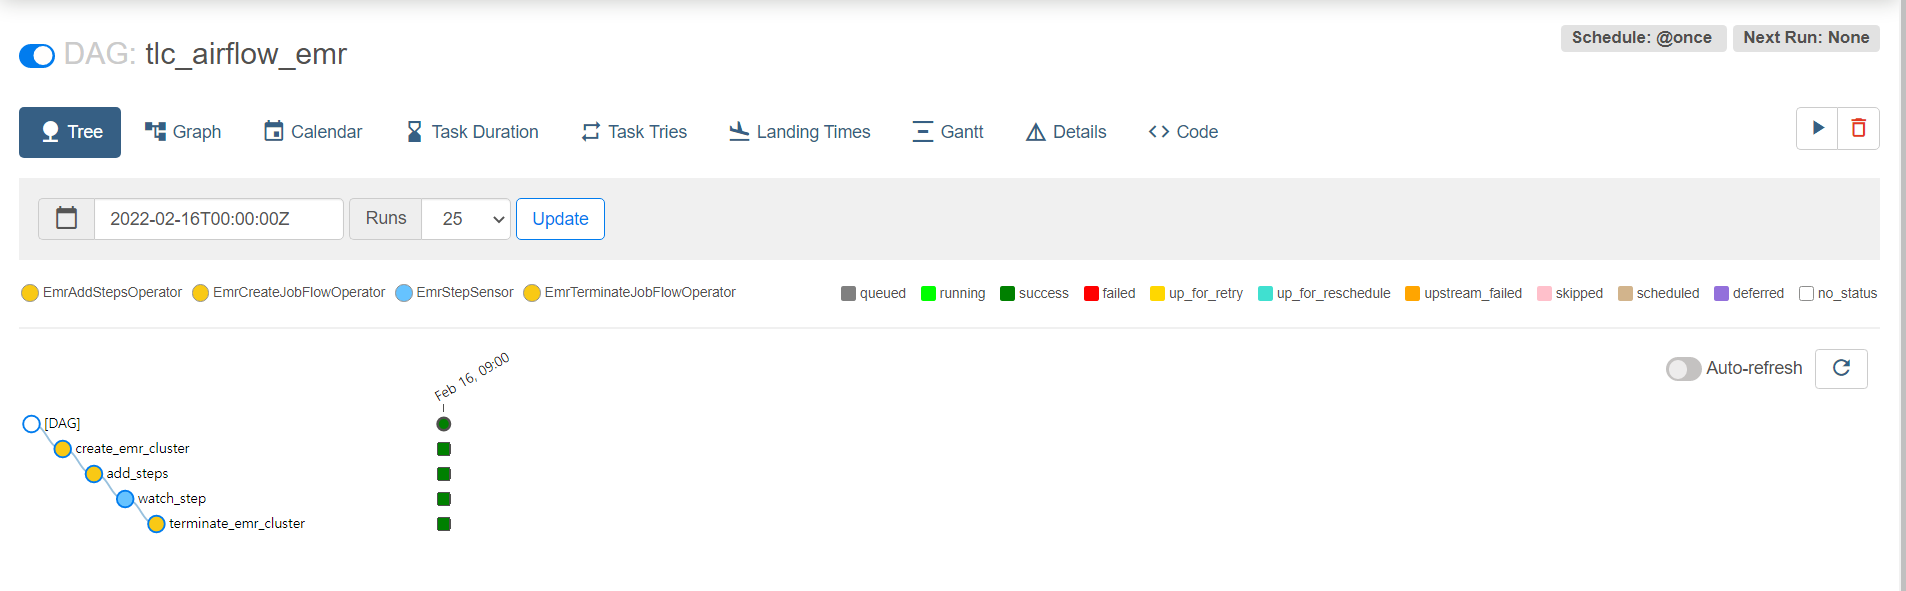Click the up_for_reschedule legend swatch

1265,293
